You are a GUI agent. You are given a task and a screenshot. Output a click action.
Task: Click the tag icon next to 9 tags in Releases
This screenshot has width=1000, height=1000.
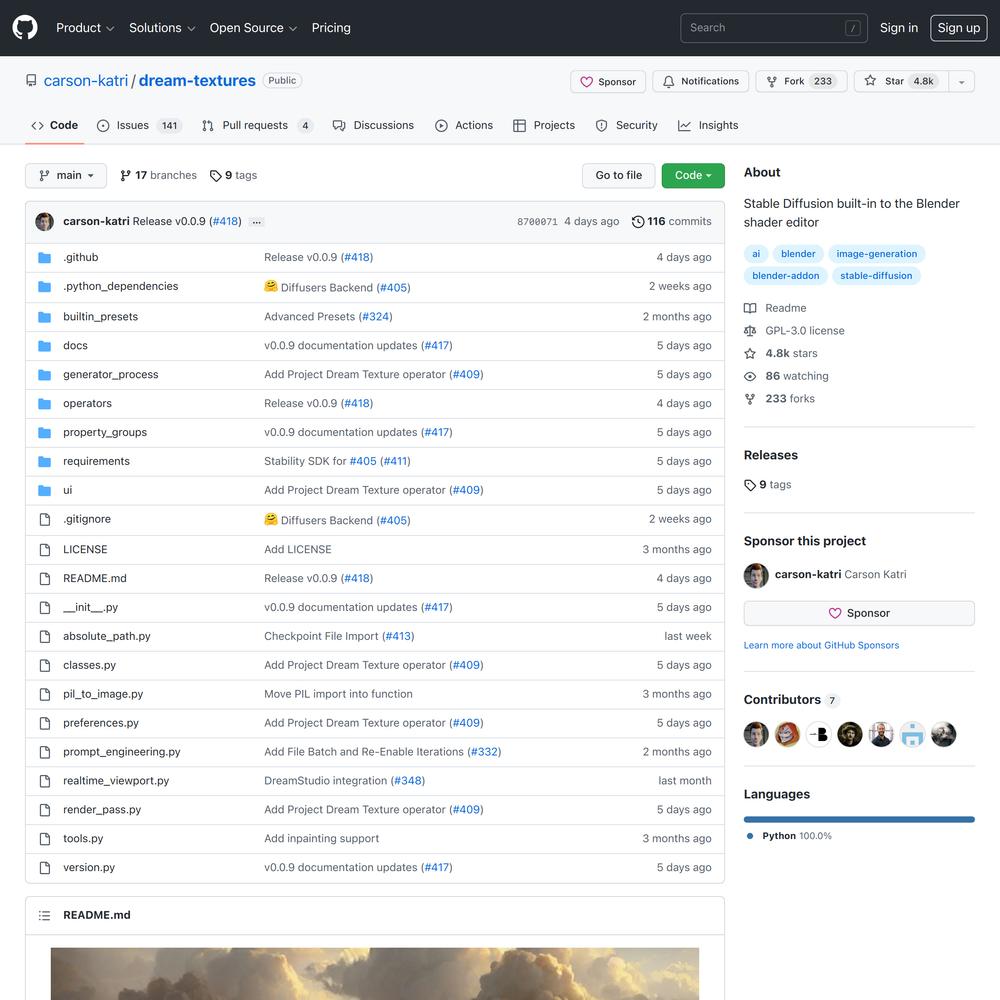point(750,485)
